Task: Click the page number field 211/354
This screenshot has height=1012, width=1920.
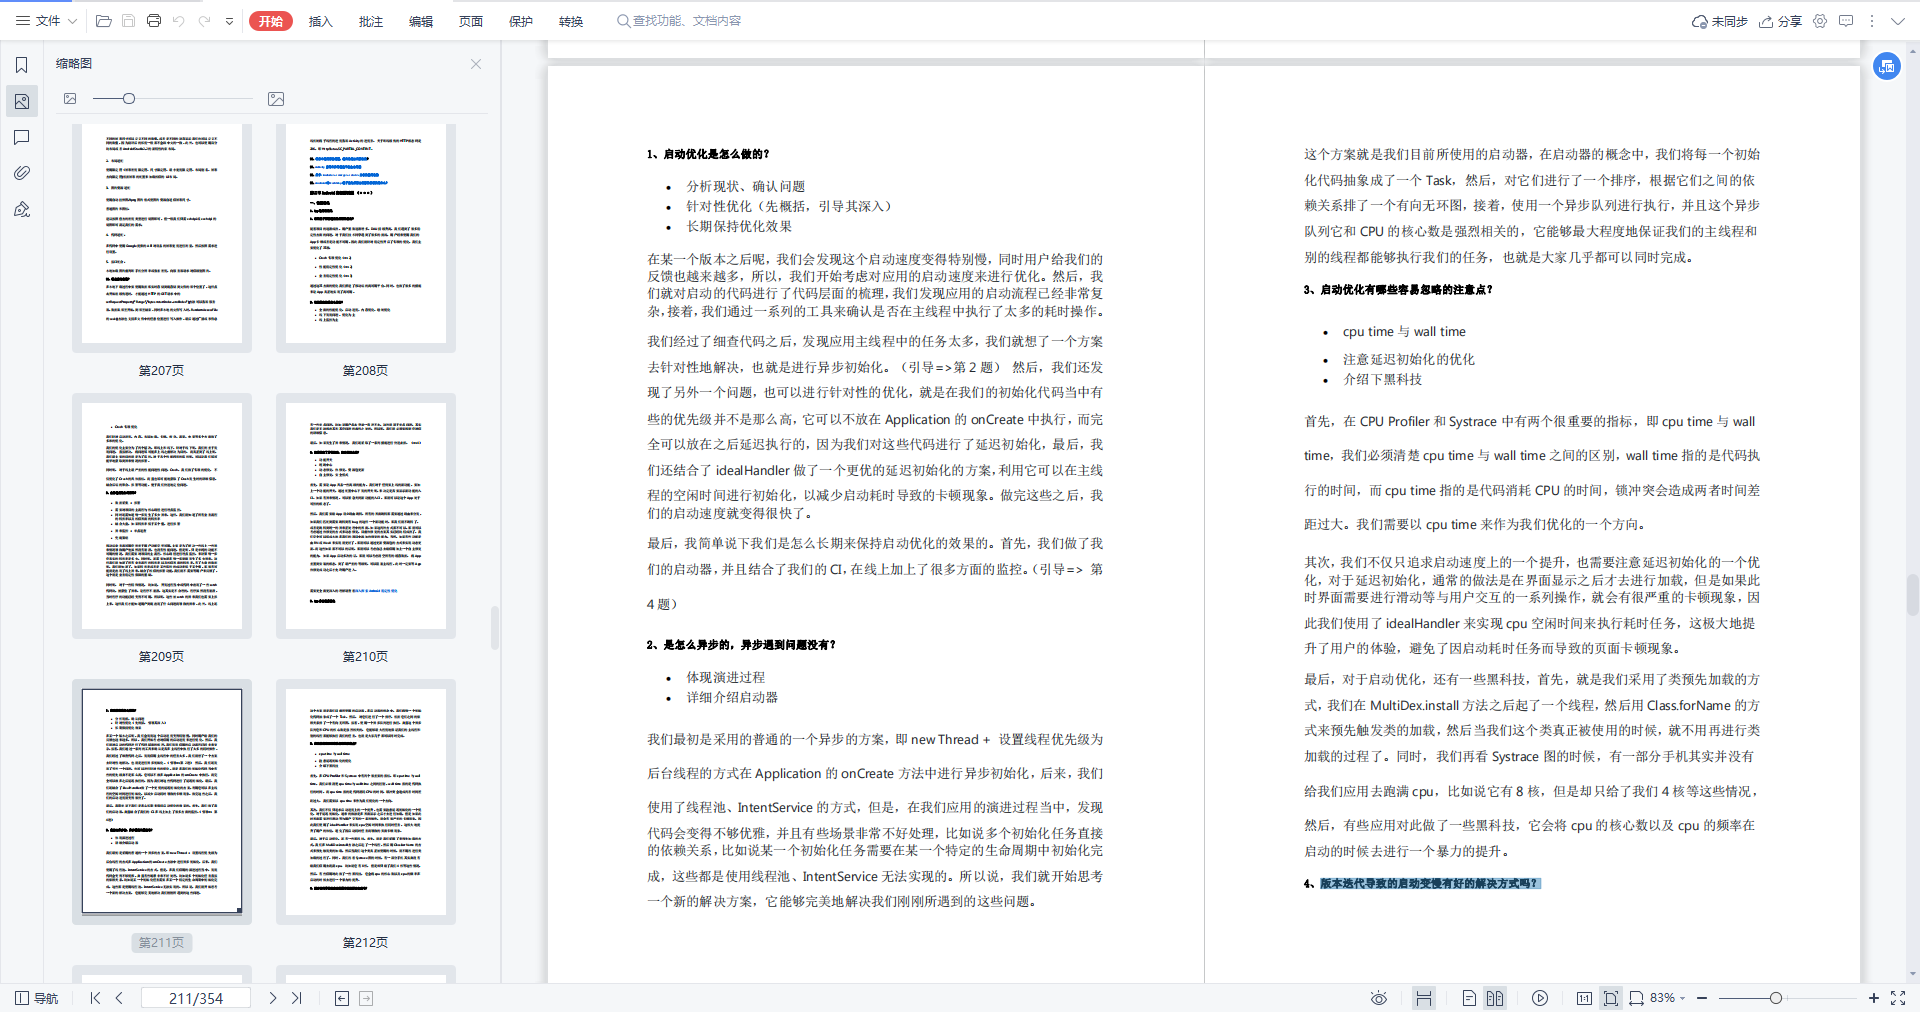Action: (196, 998)
